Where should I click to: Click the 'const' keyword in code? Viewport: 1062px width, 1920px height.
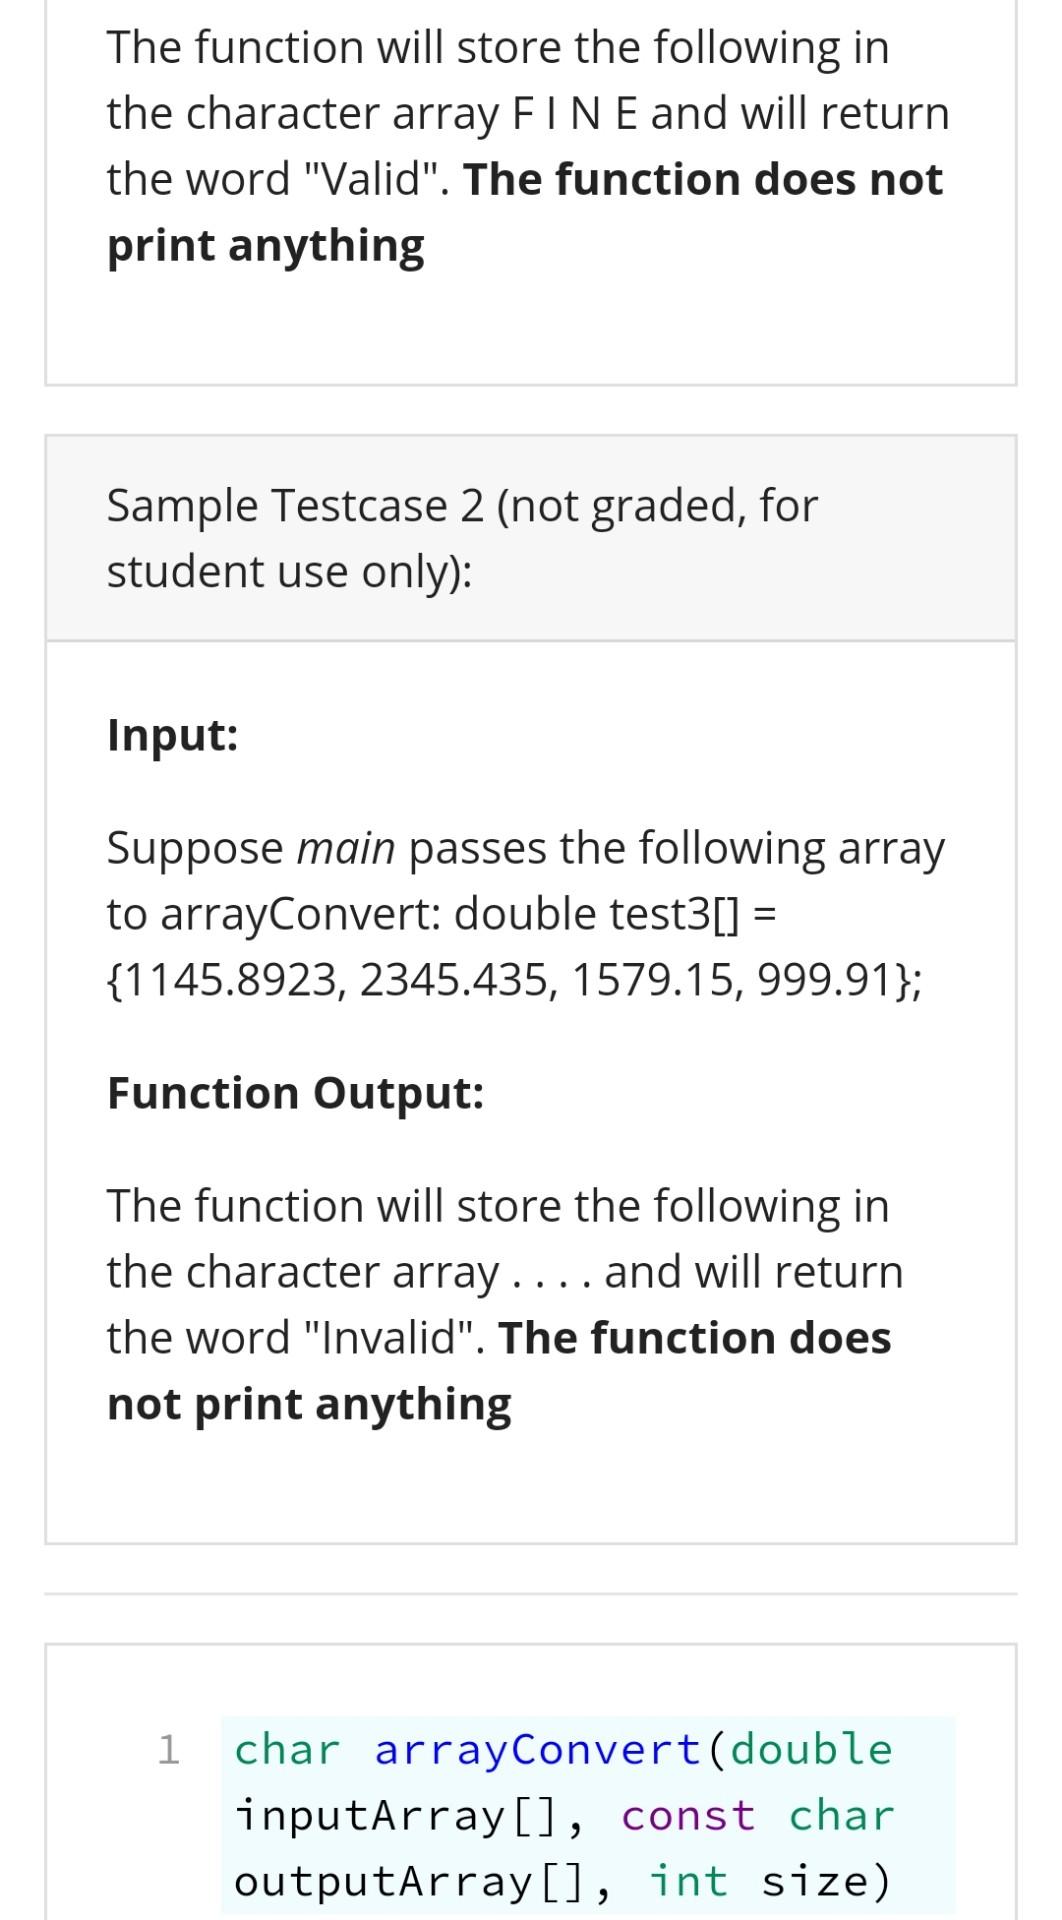689,1816
